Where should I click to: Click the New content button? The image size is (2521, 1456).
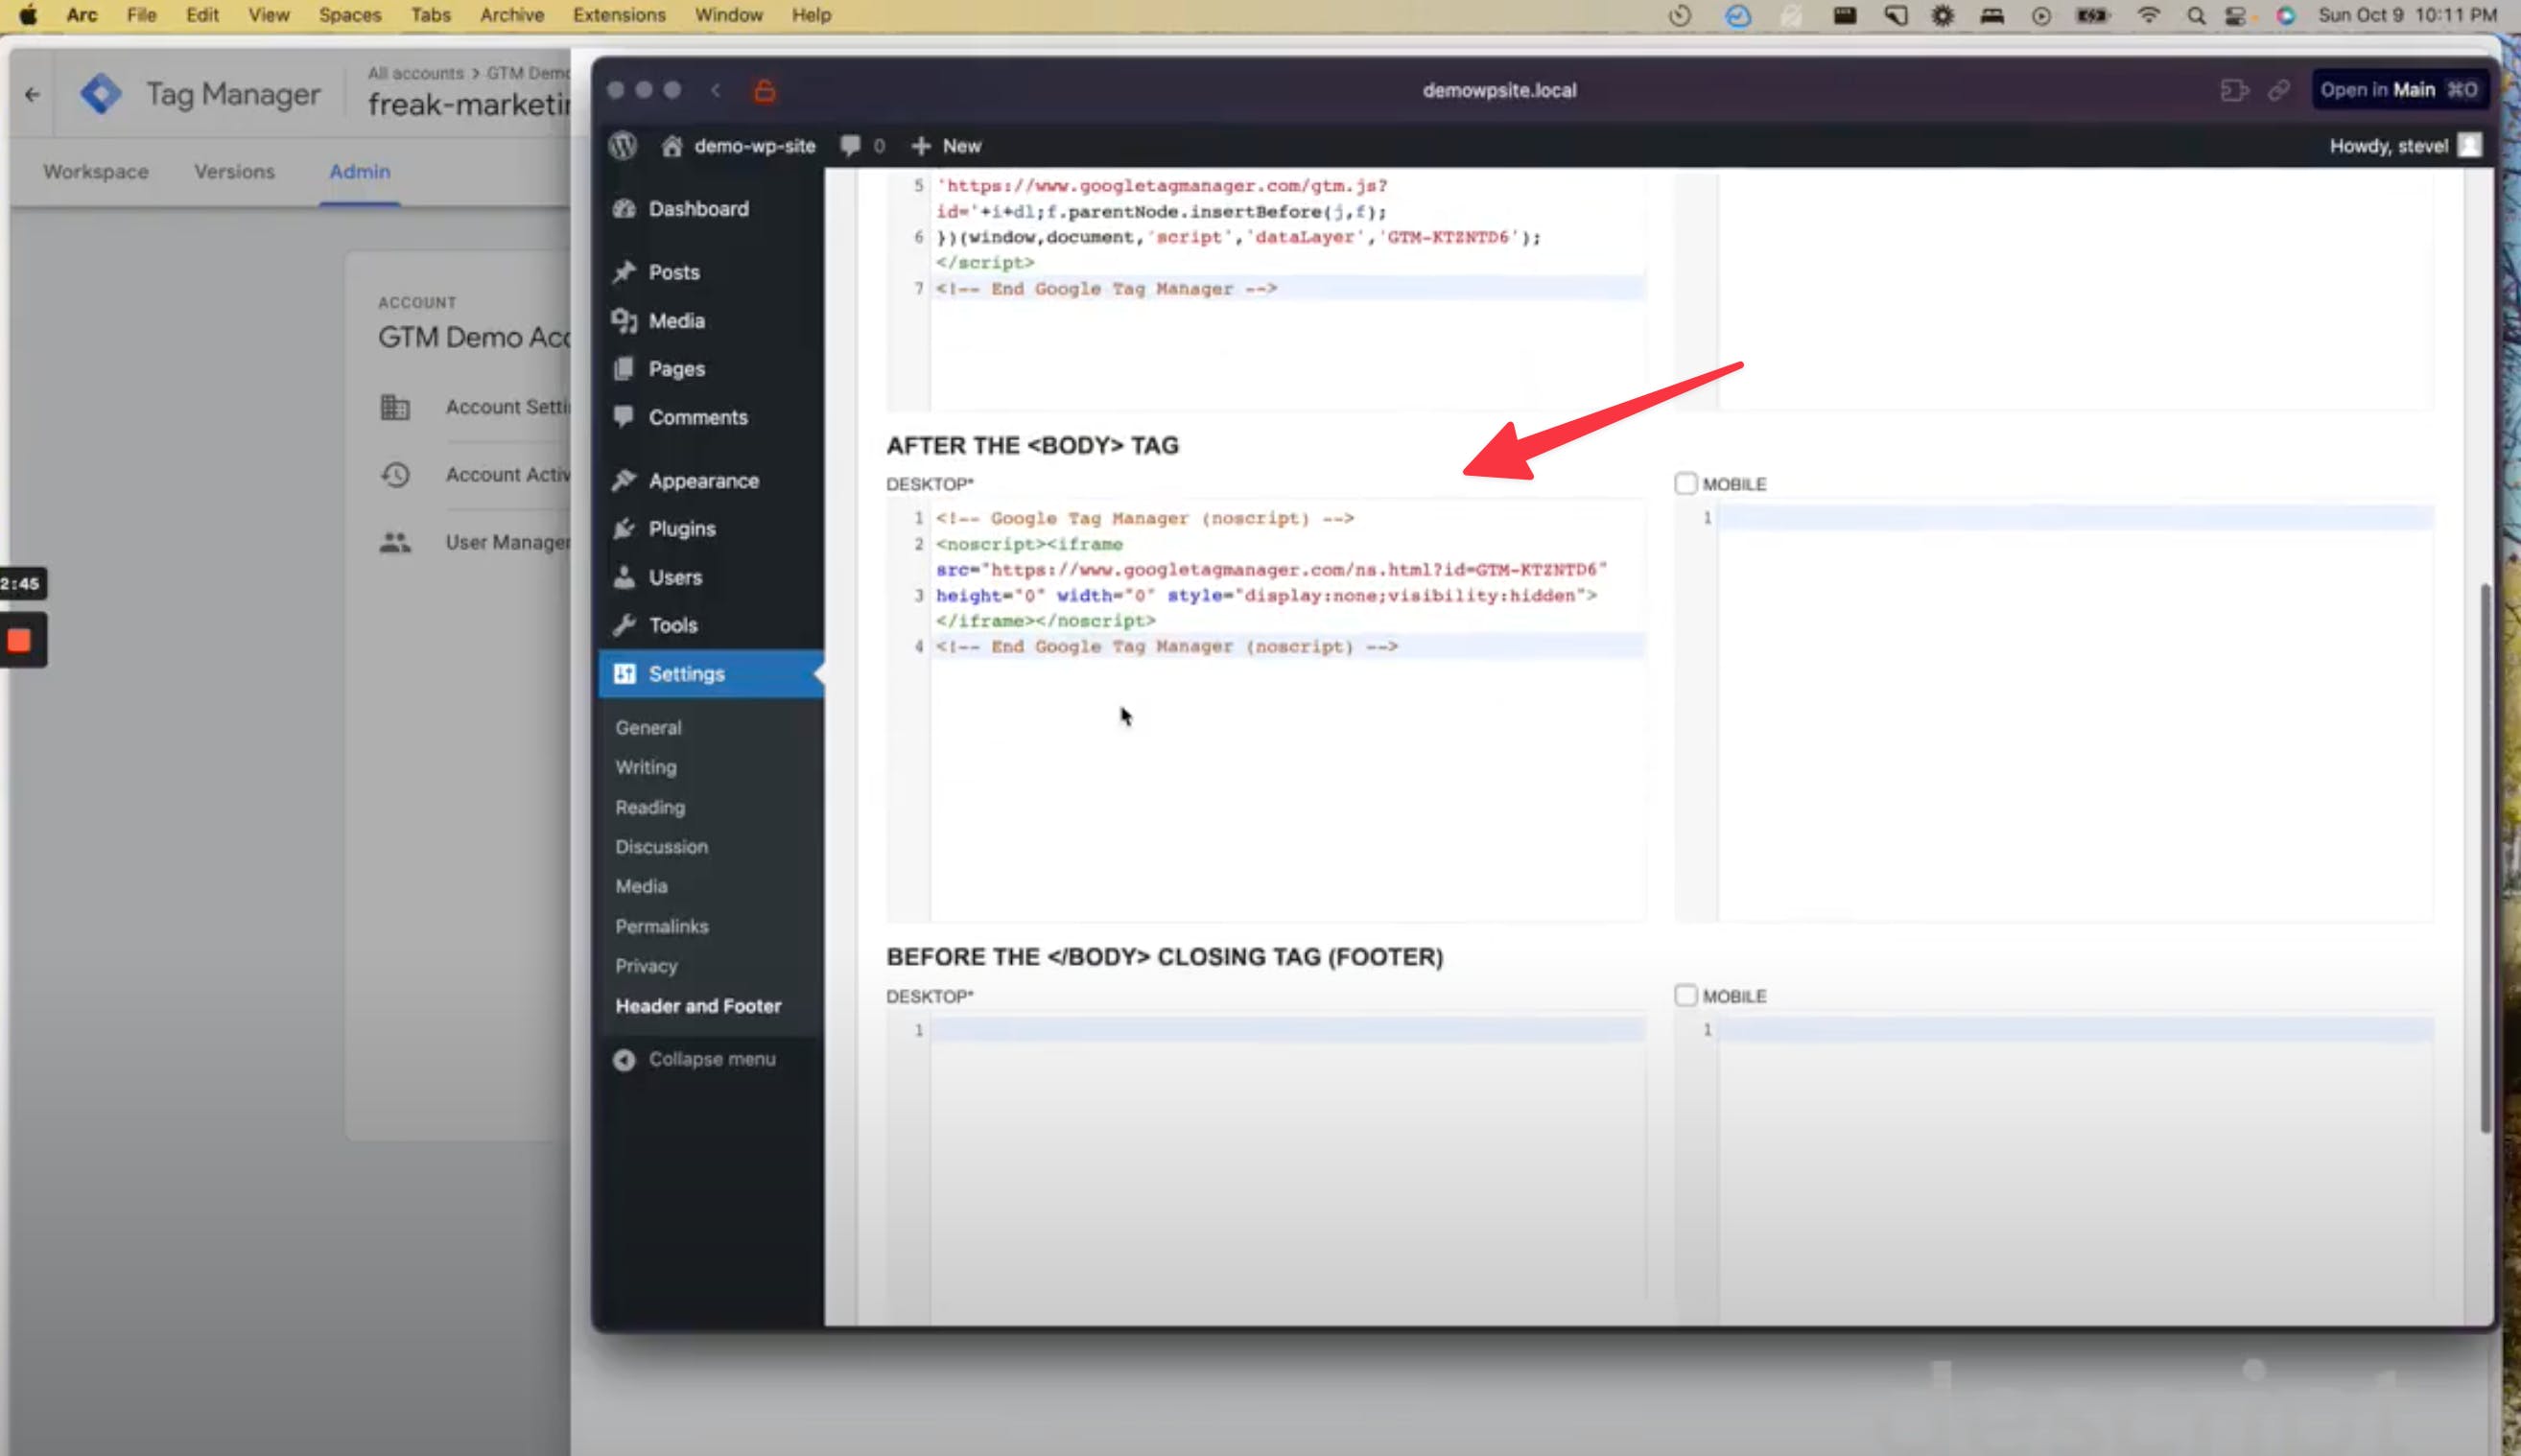946,146
